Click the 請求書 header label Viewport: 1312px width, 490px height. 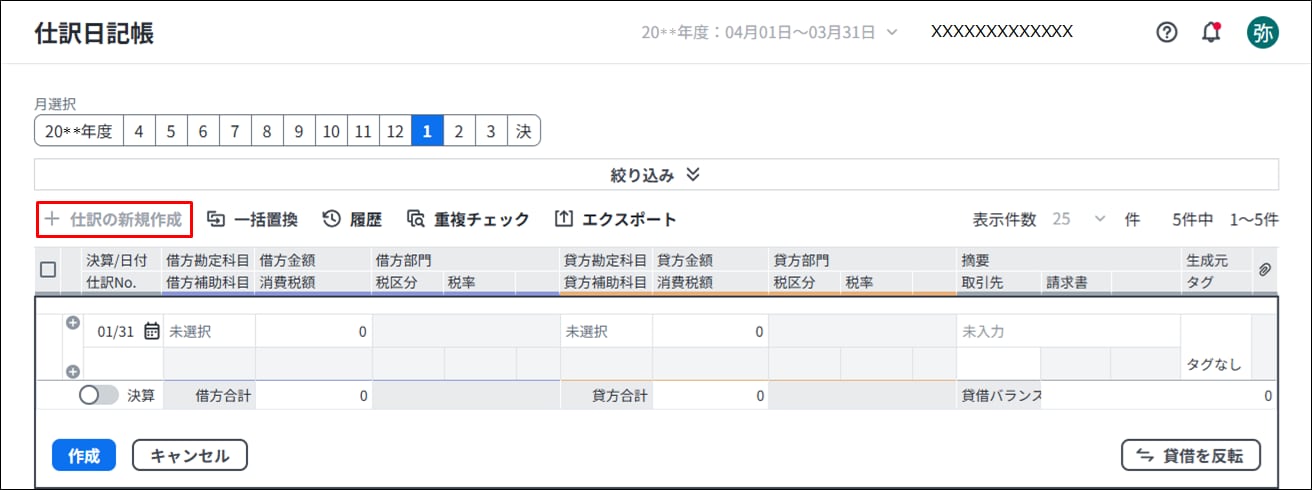[1067, 282]
